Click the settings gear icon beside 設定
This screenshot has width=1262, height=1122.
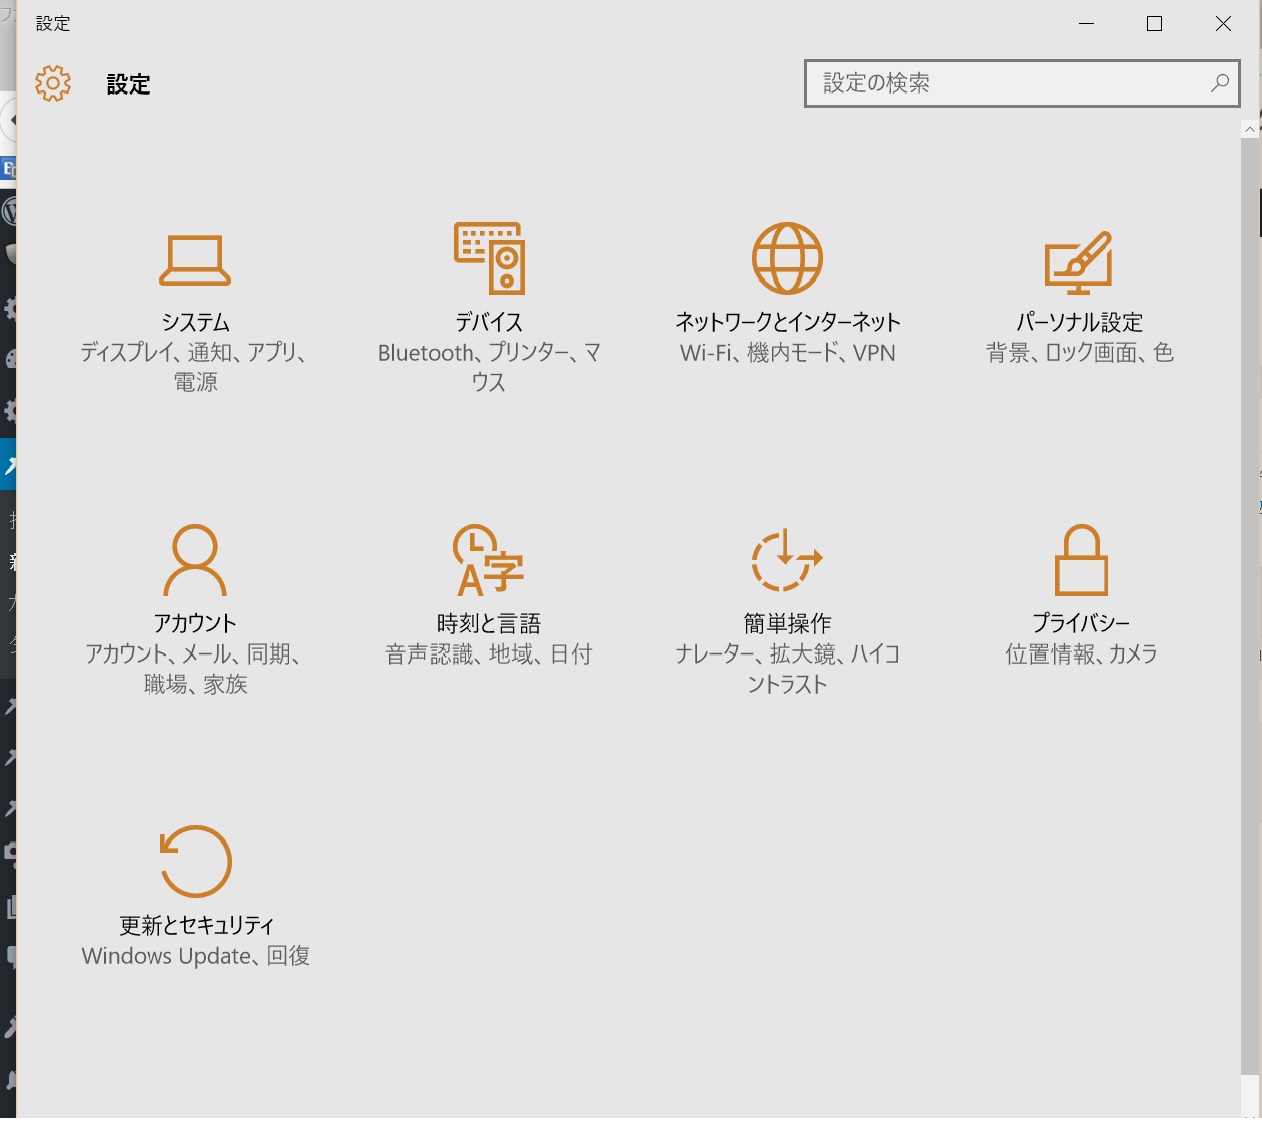[x=53, y=84]
